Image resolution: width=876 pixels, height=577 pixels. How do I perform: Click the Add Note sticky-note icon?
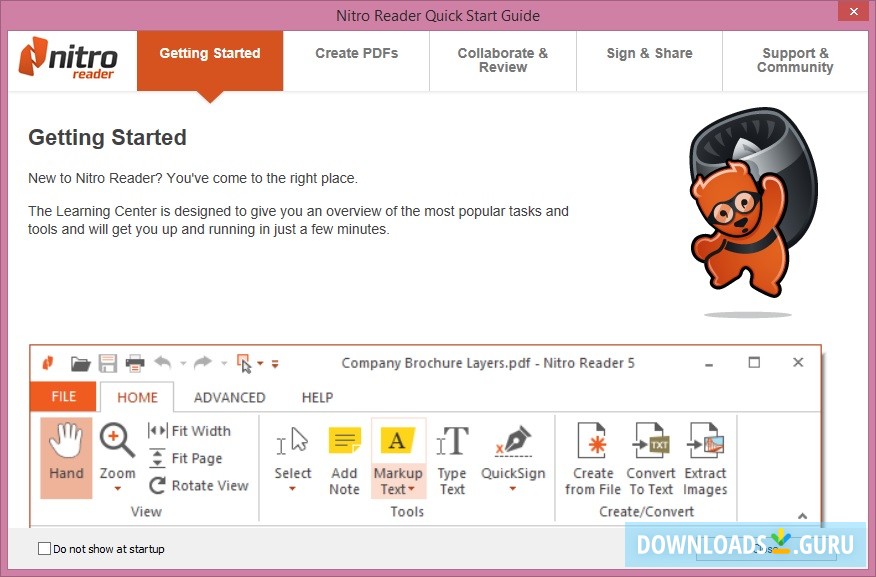click(x=344, y=440)
